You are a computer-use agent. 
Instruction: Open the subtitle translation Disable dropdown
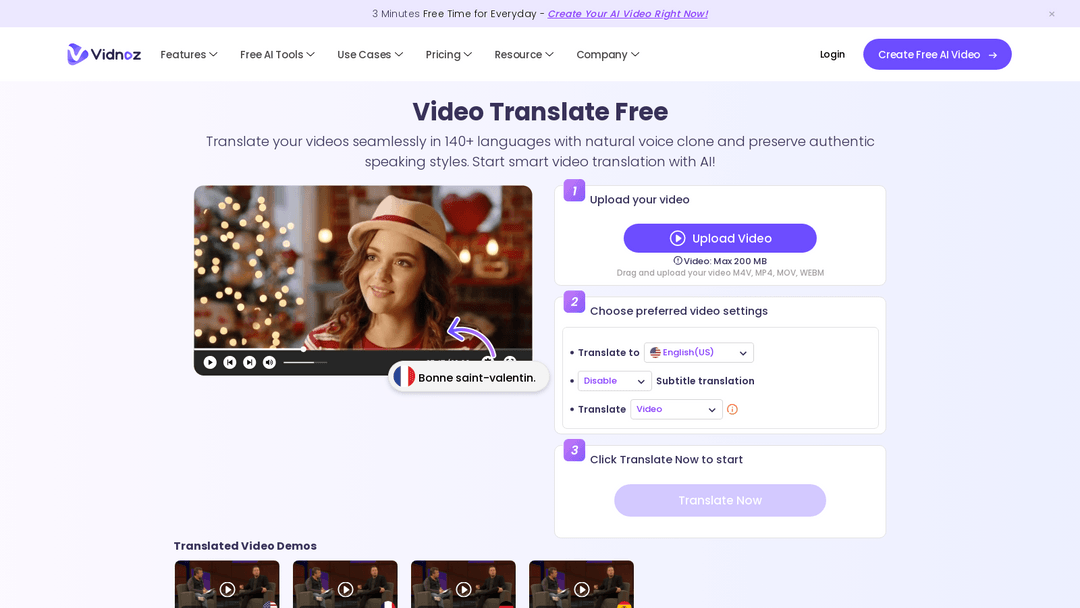click(x=614, y=381)
